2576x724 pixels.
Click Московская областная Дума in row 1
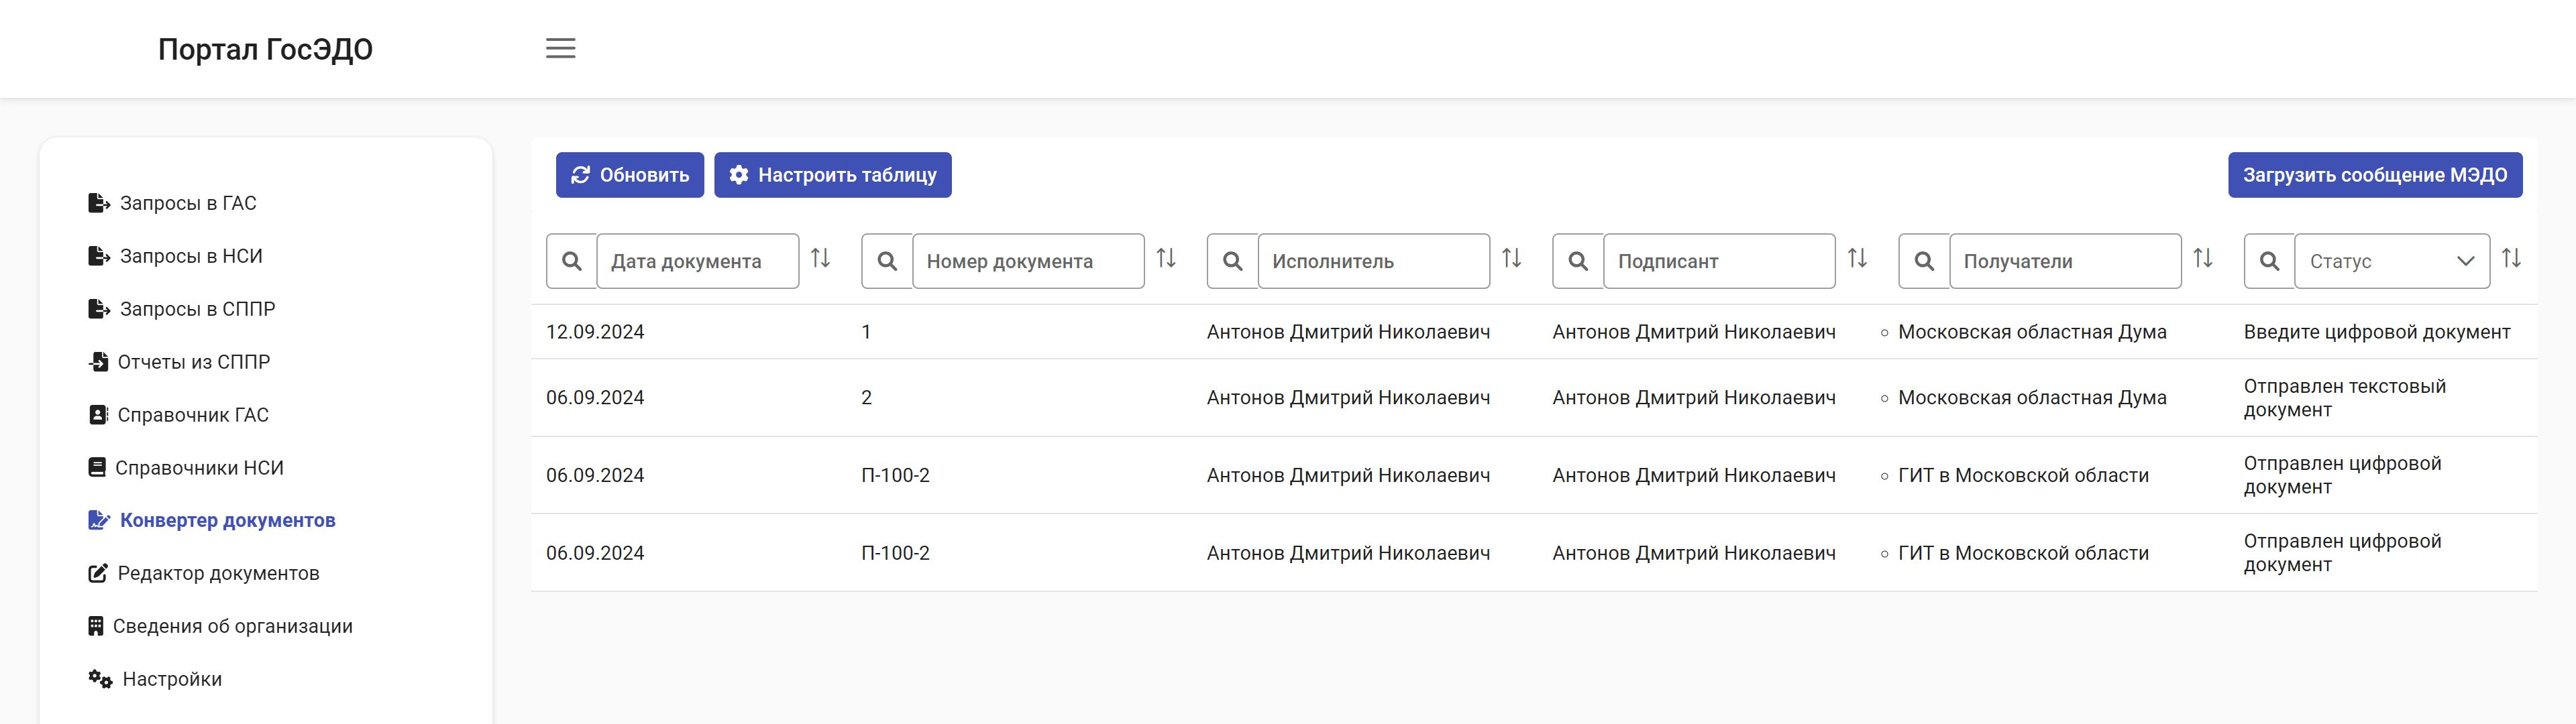(x=2032, y=332)
